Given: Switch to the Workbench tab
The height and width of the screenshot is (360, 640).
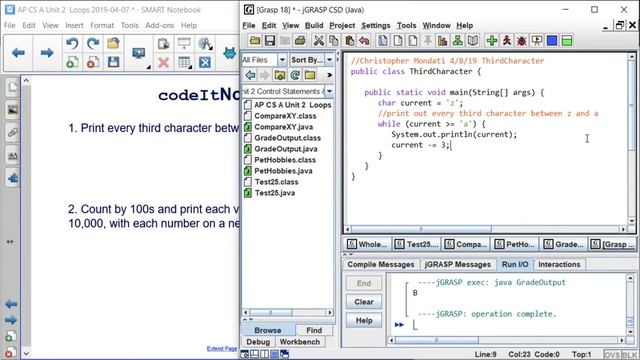Looking at the screenshot, I should [x=300, y=342].
